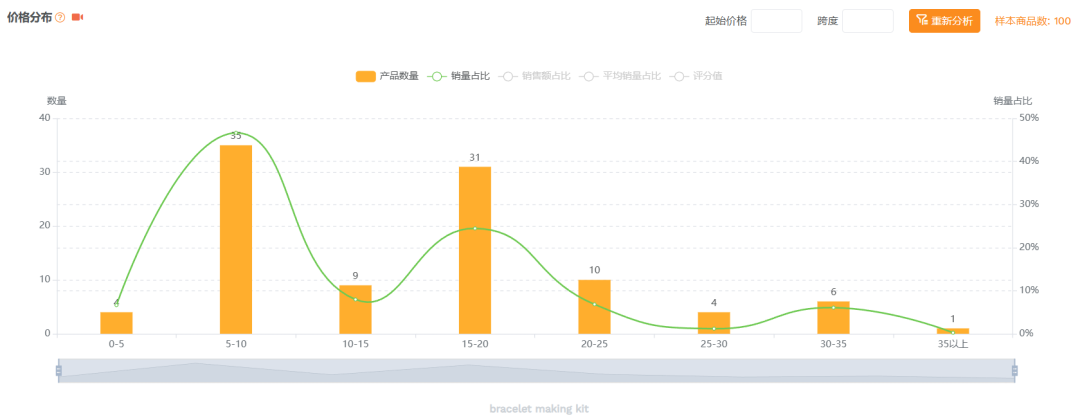Enable the 销售额占比 legend series
Image resolution: width=1080 pixels, height=418 pixels.
coord(534,76)
